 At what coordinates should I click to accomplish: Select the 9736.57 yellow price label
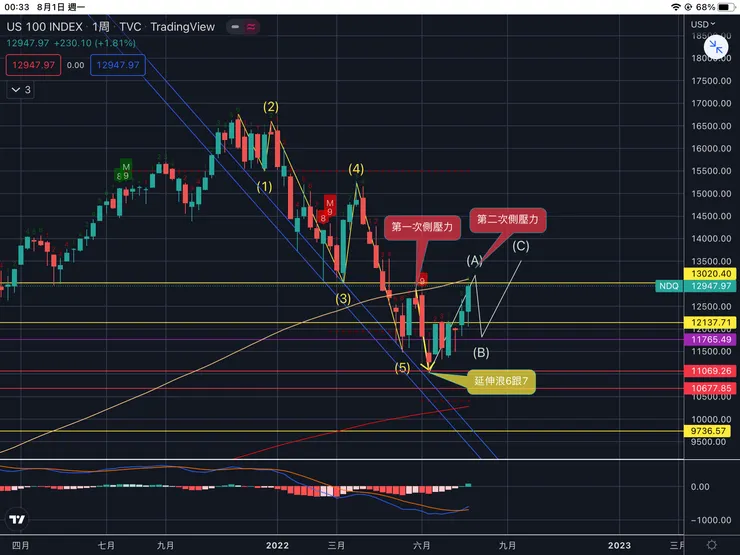point(707,431)
